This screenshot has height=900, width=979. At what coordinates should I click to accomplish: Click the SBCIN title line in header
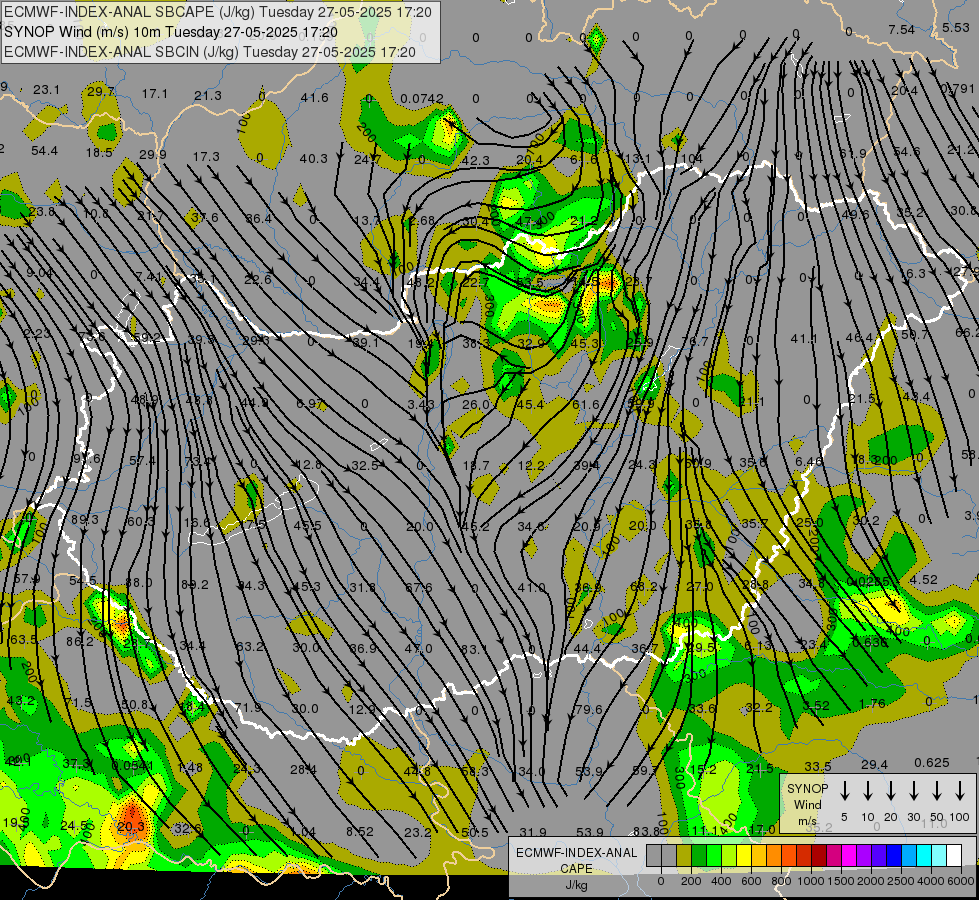coord(210,52)
